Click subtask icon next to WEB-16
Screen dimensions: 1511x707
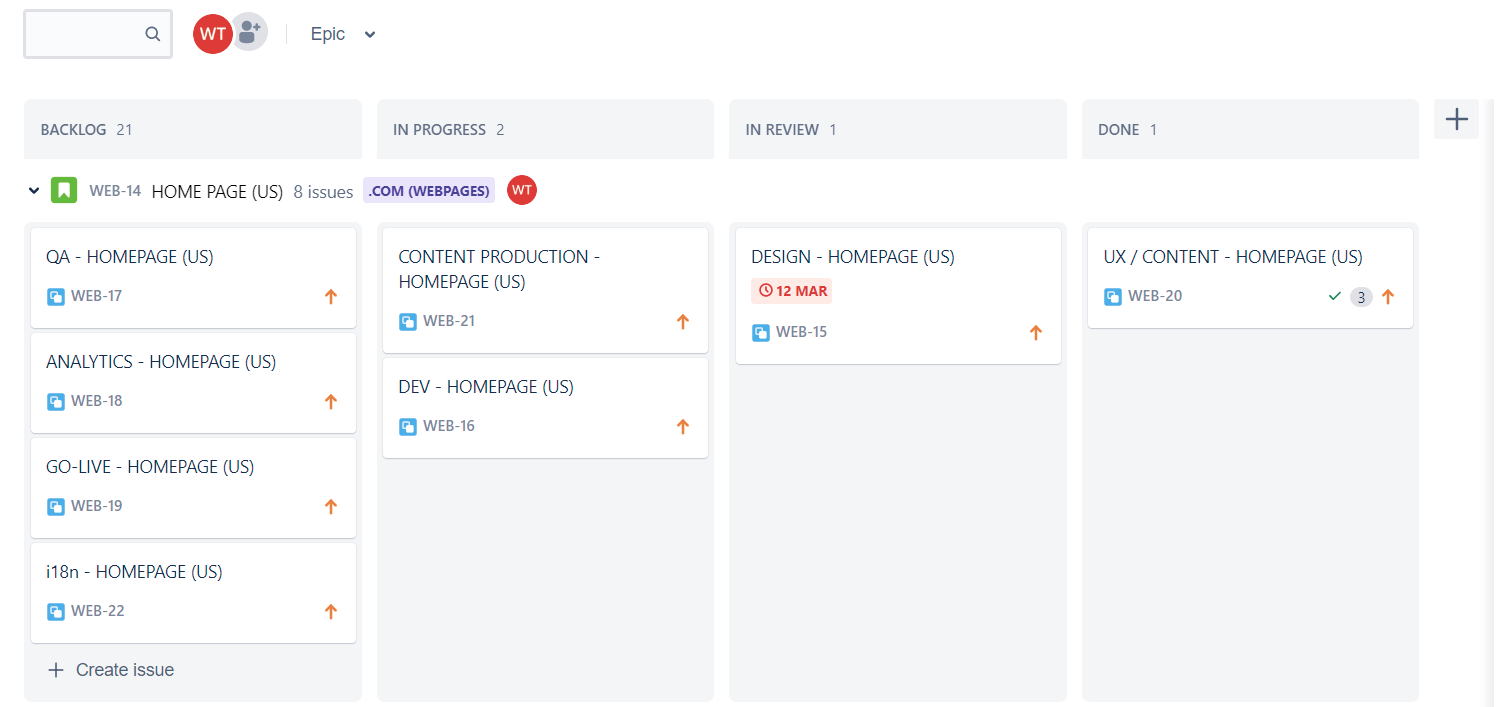pos(407,426)
